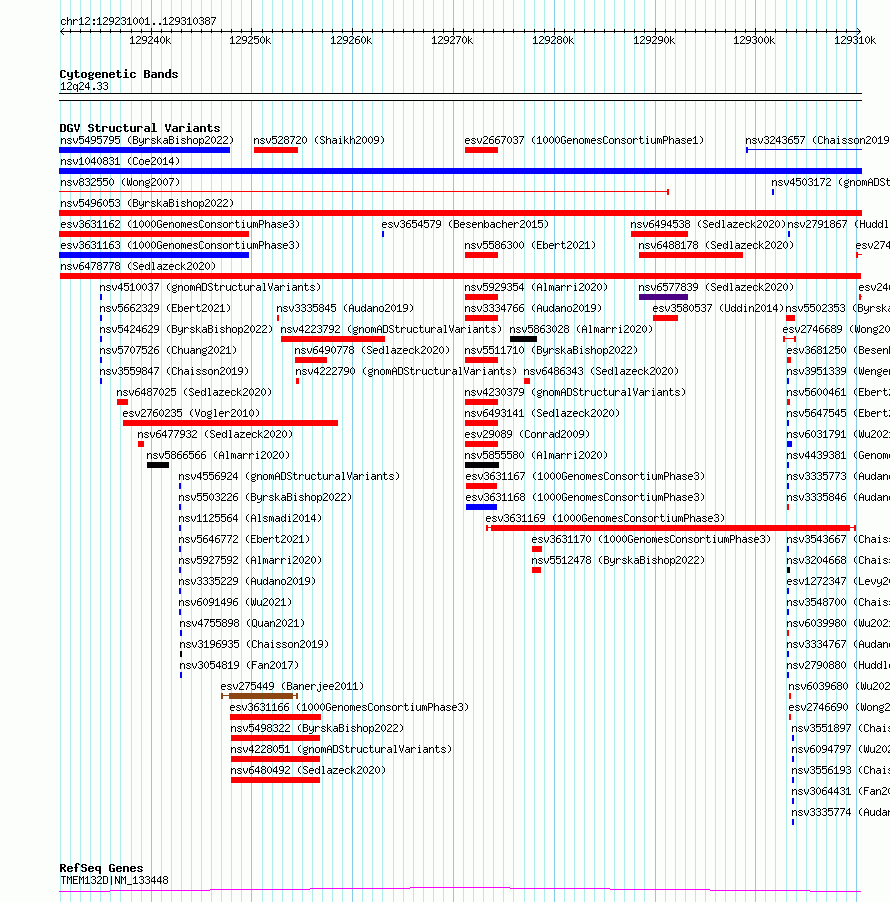Select nsv4230379 (gnomADStructuralVariants) label
Viewport: 890px width, 902px height.
pyautogui.click(x=575, y=392)
